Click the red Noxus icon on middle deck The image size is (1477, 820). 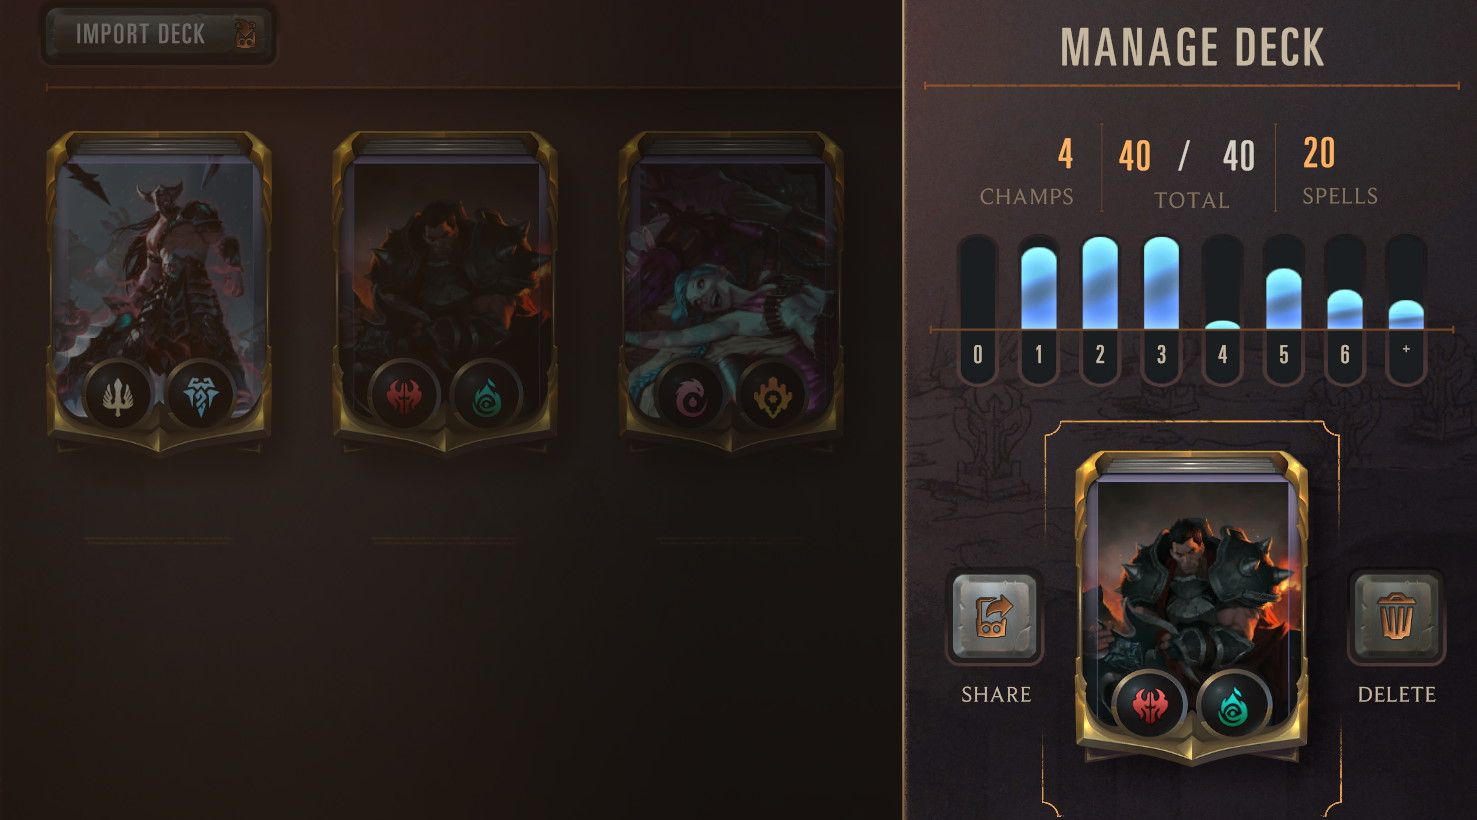click(x=404, y=395)
